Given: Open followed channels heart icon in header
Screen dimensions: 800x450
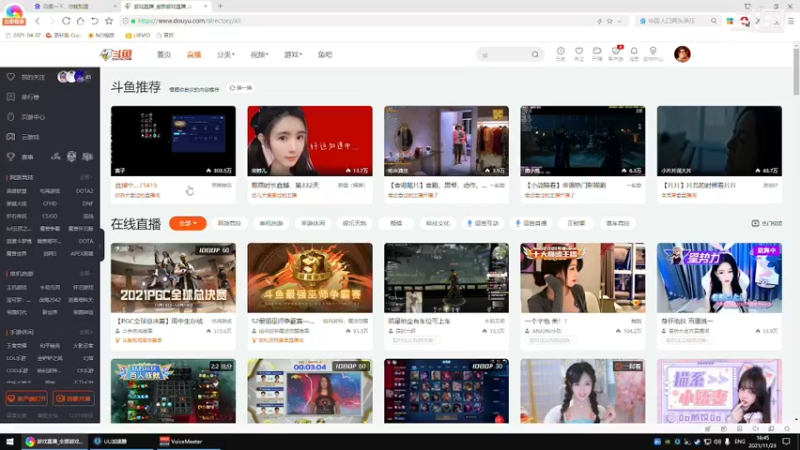Looking at the screenshot, I should click(x=579, y=54).
